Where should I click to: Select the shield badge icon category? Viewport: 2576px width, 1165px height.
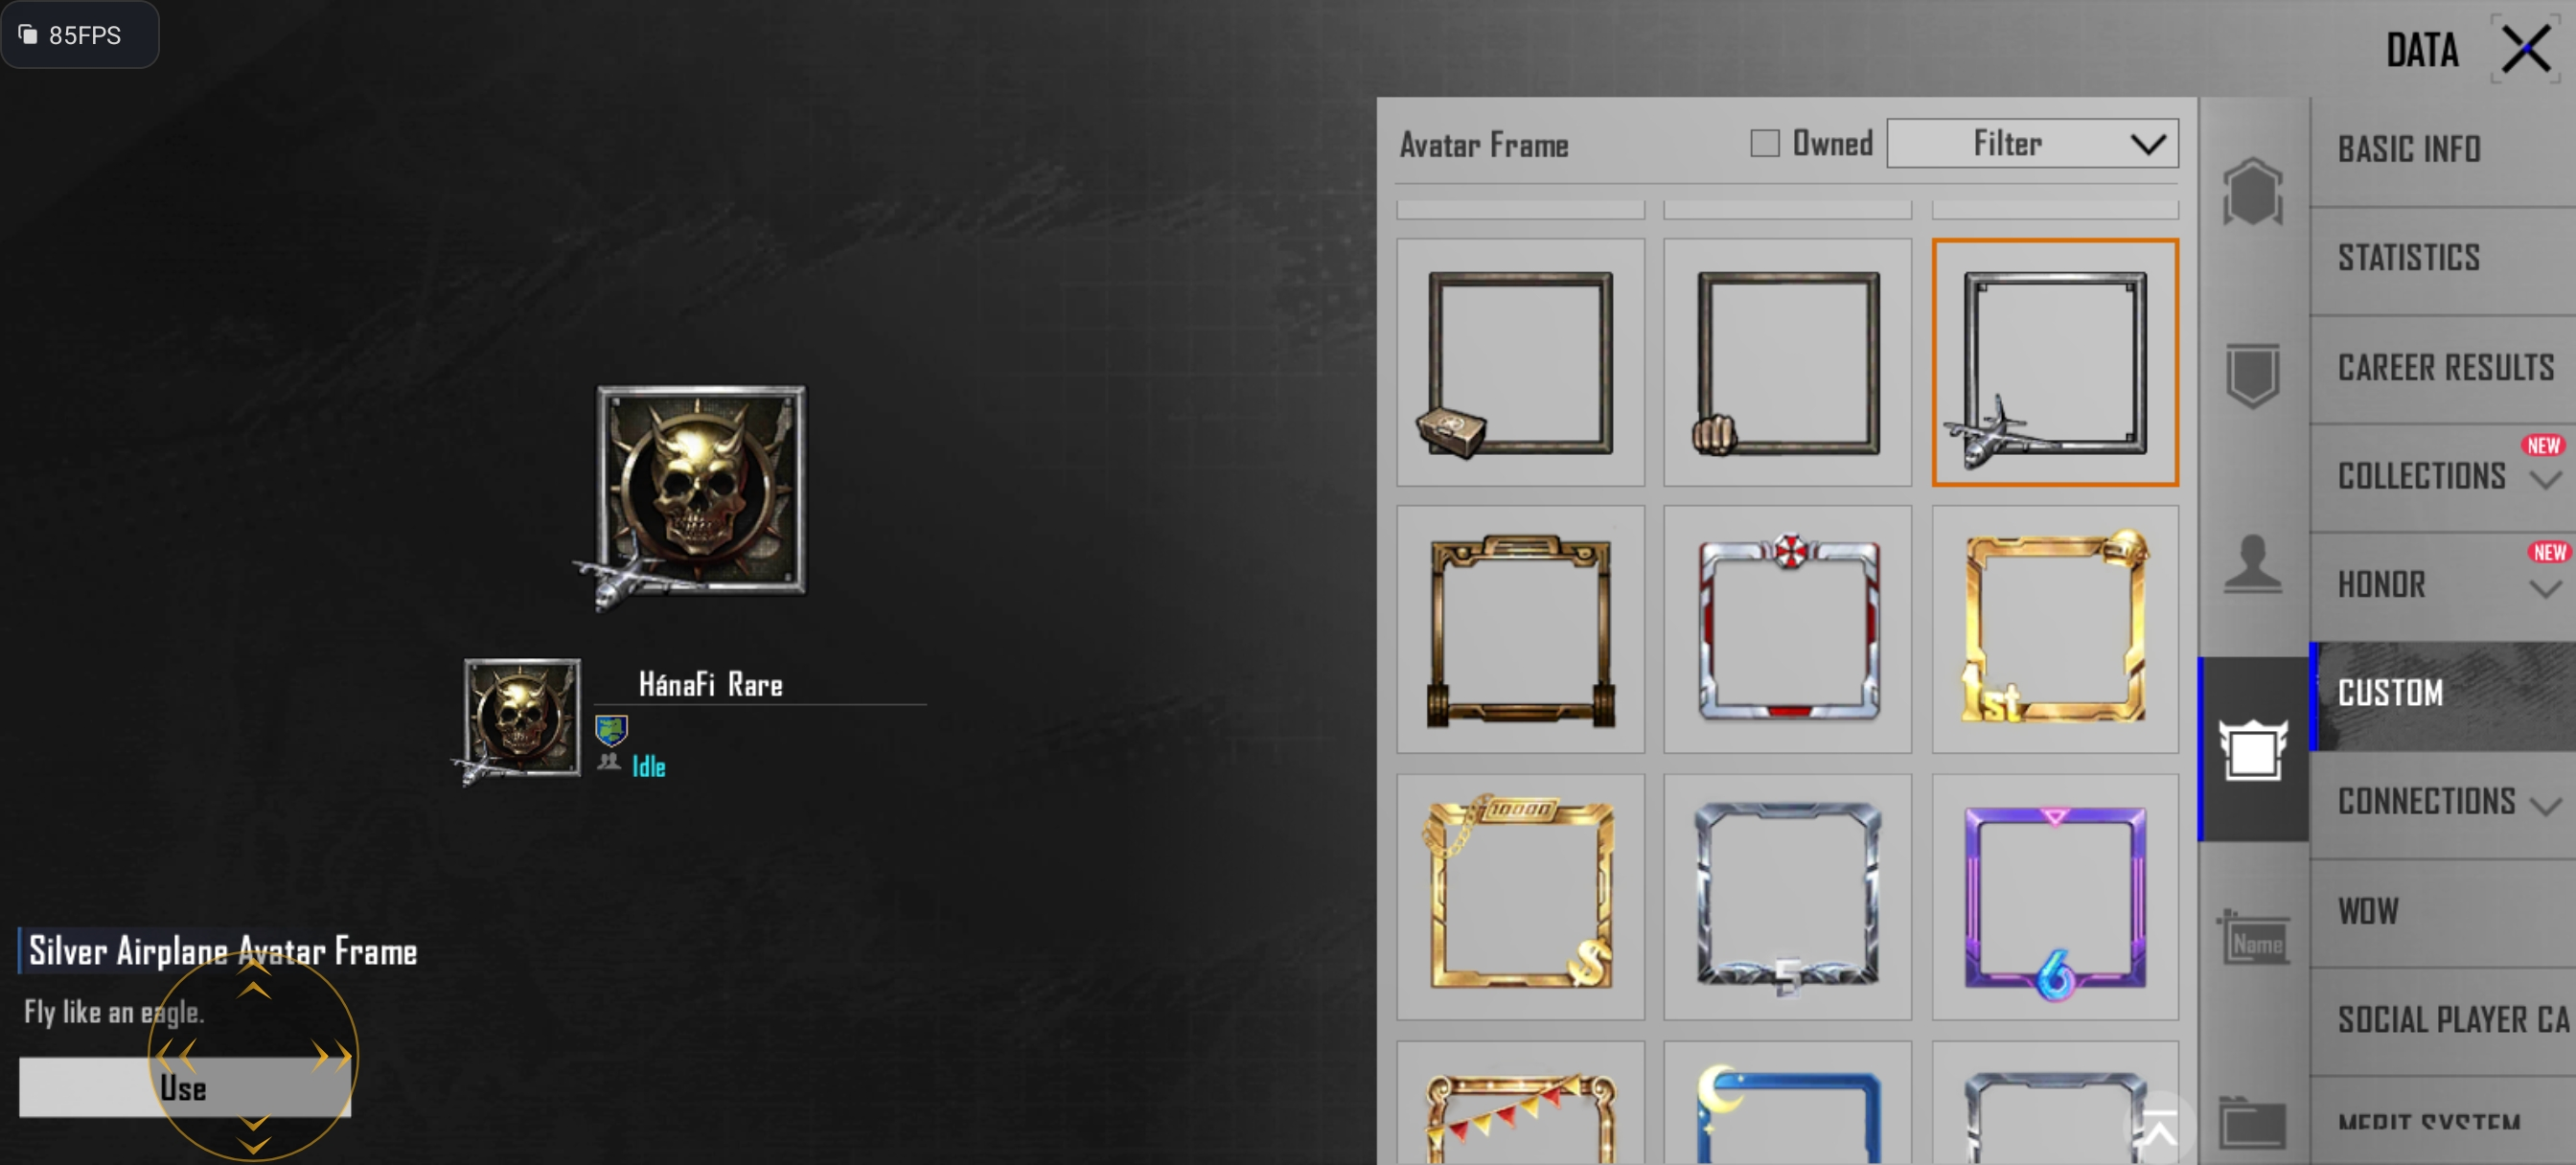coord(2253,375)
